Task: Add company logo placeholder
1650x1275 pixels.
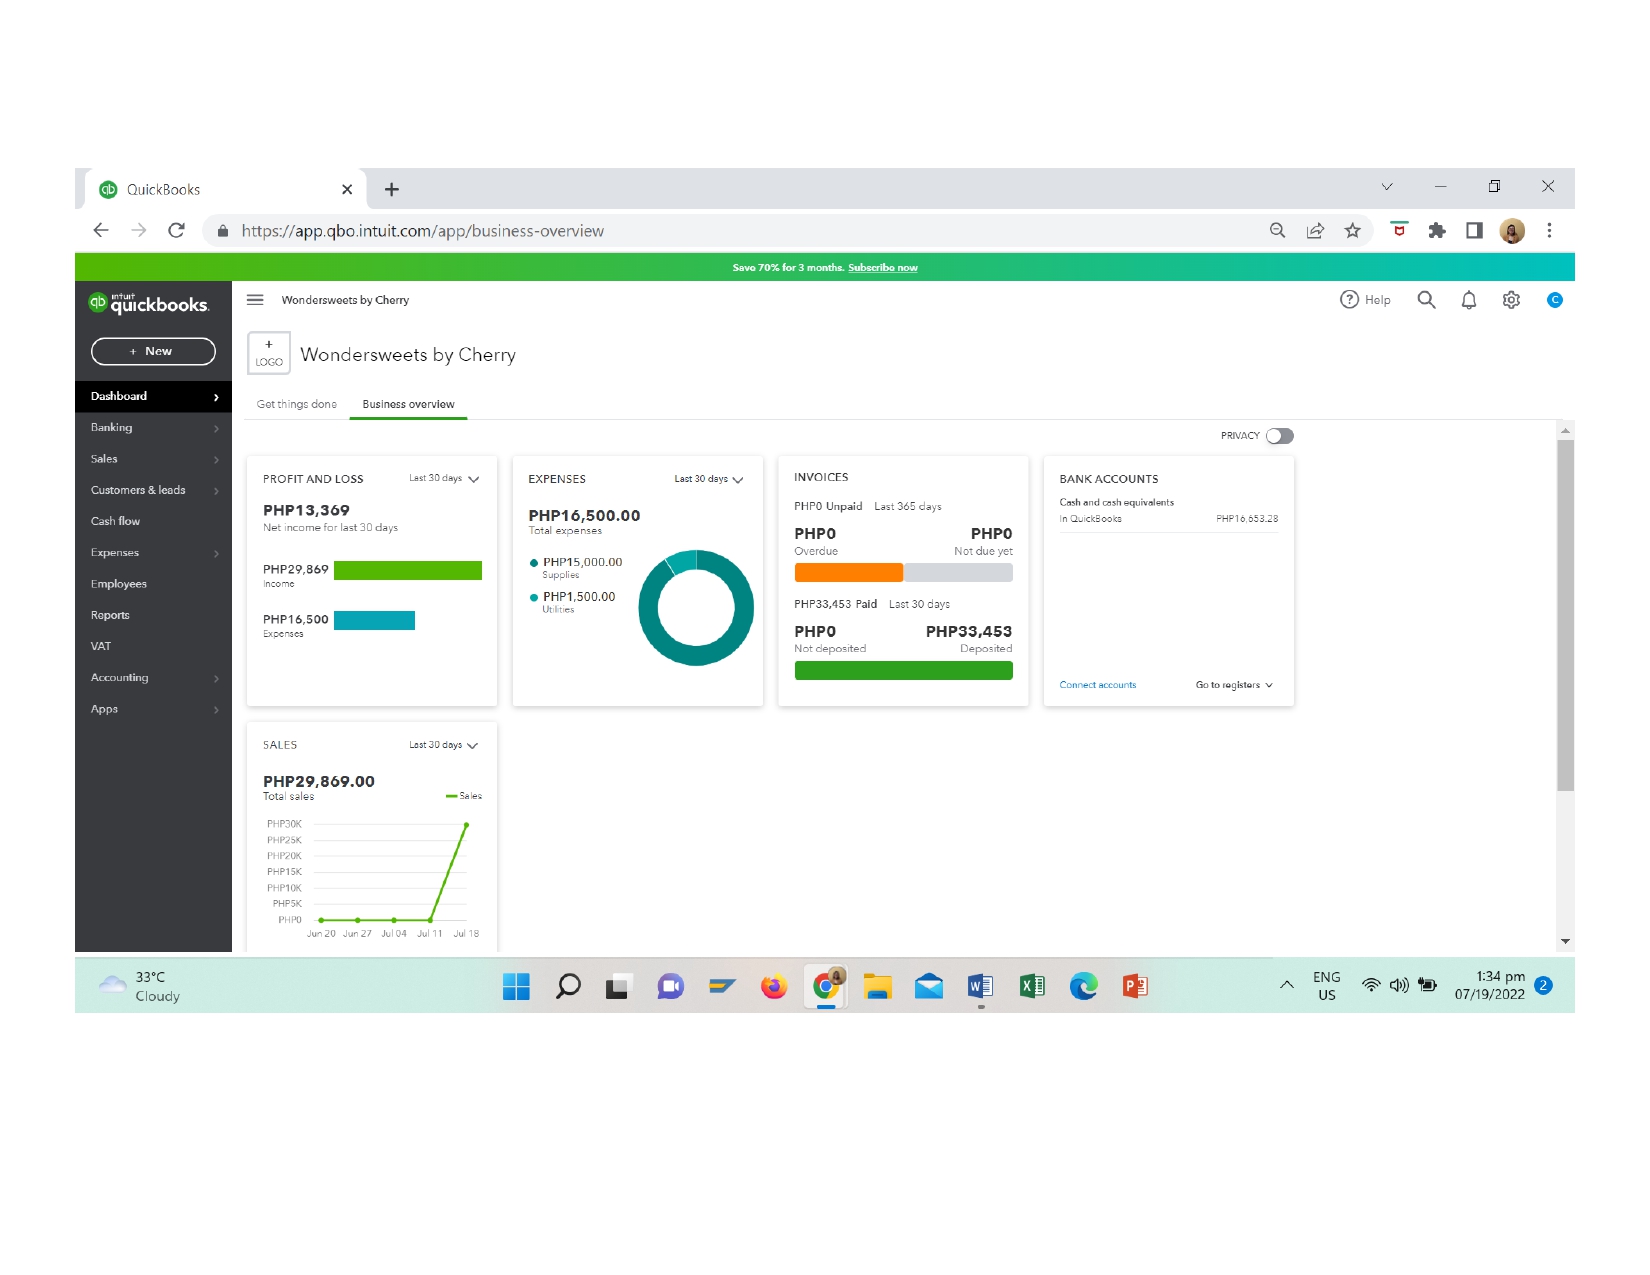Action: point(269,353)
